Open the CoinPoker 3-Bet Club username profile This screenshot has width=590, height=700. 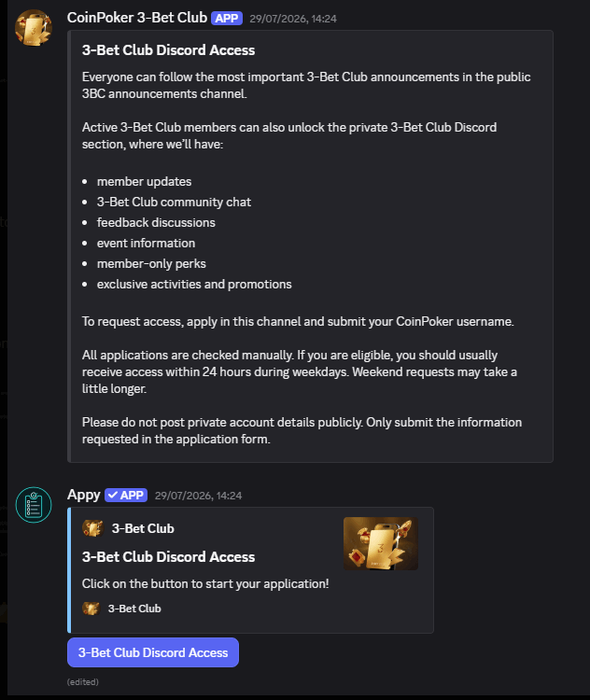pos(137,17)
